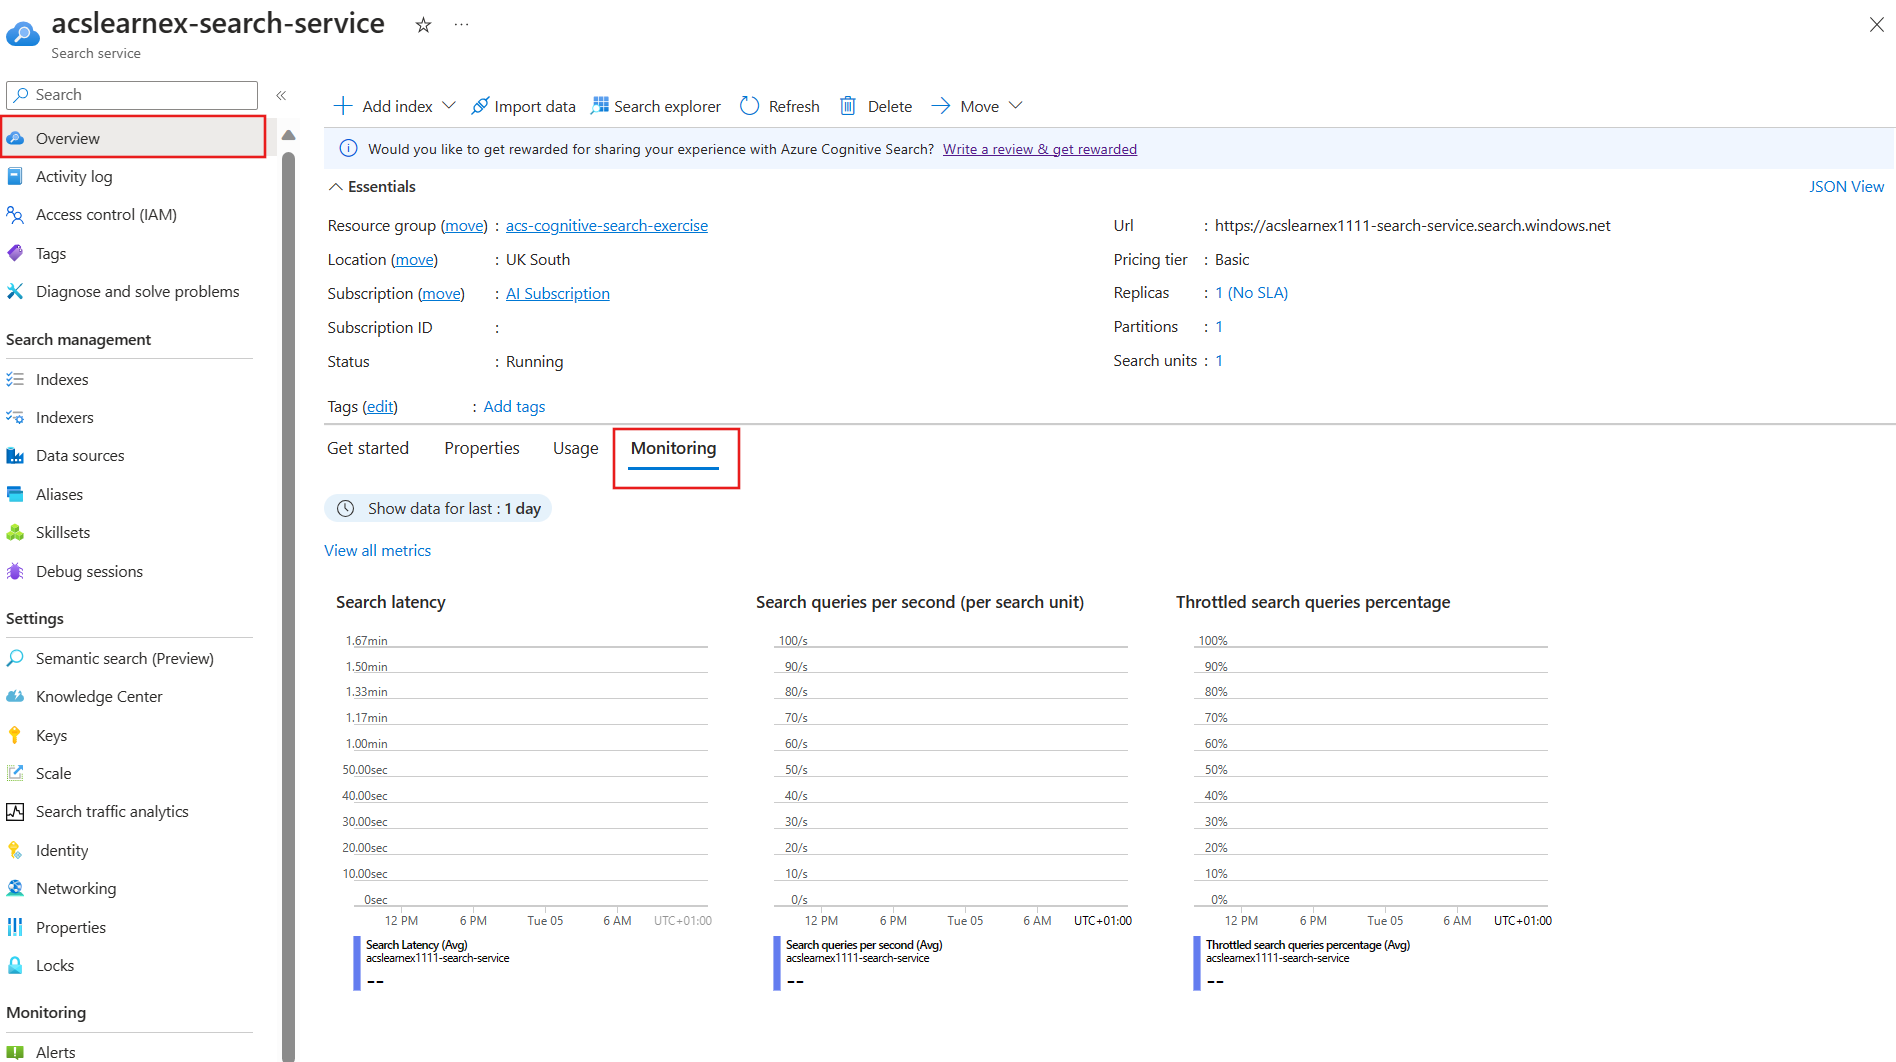Click the Aliases icon
The image size is (1896, 1062).
pyautogui.click(x=15, y=494)
